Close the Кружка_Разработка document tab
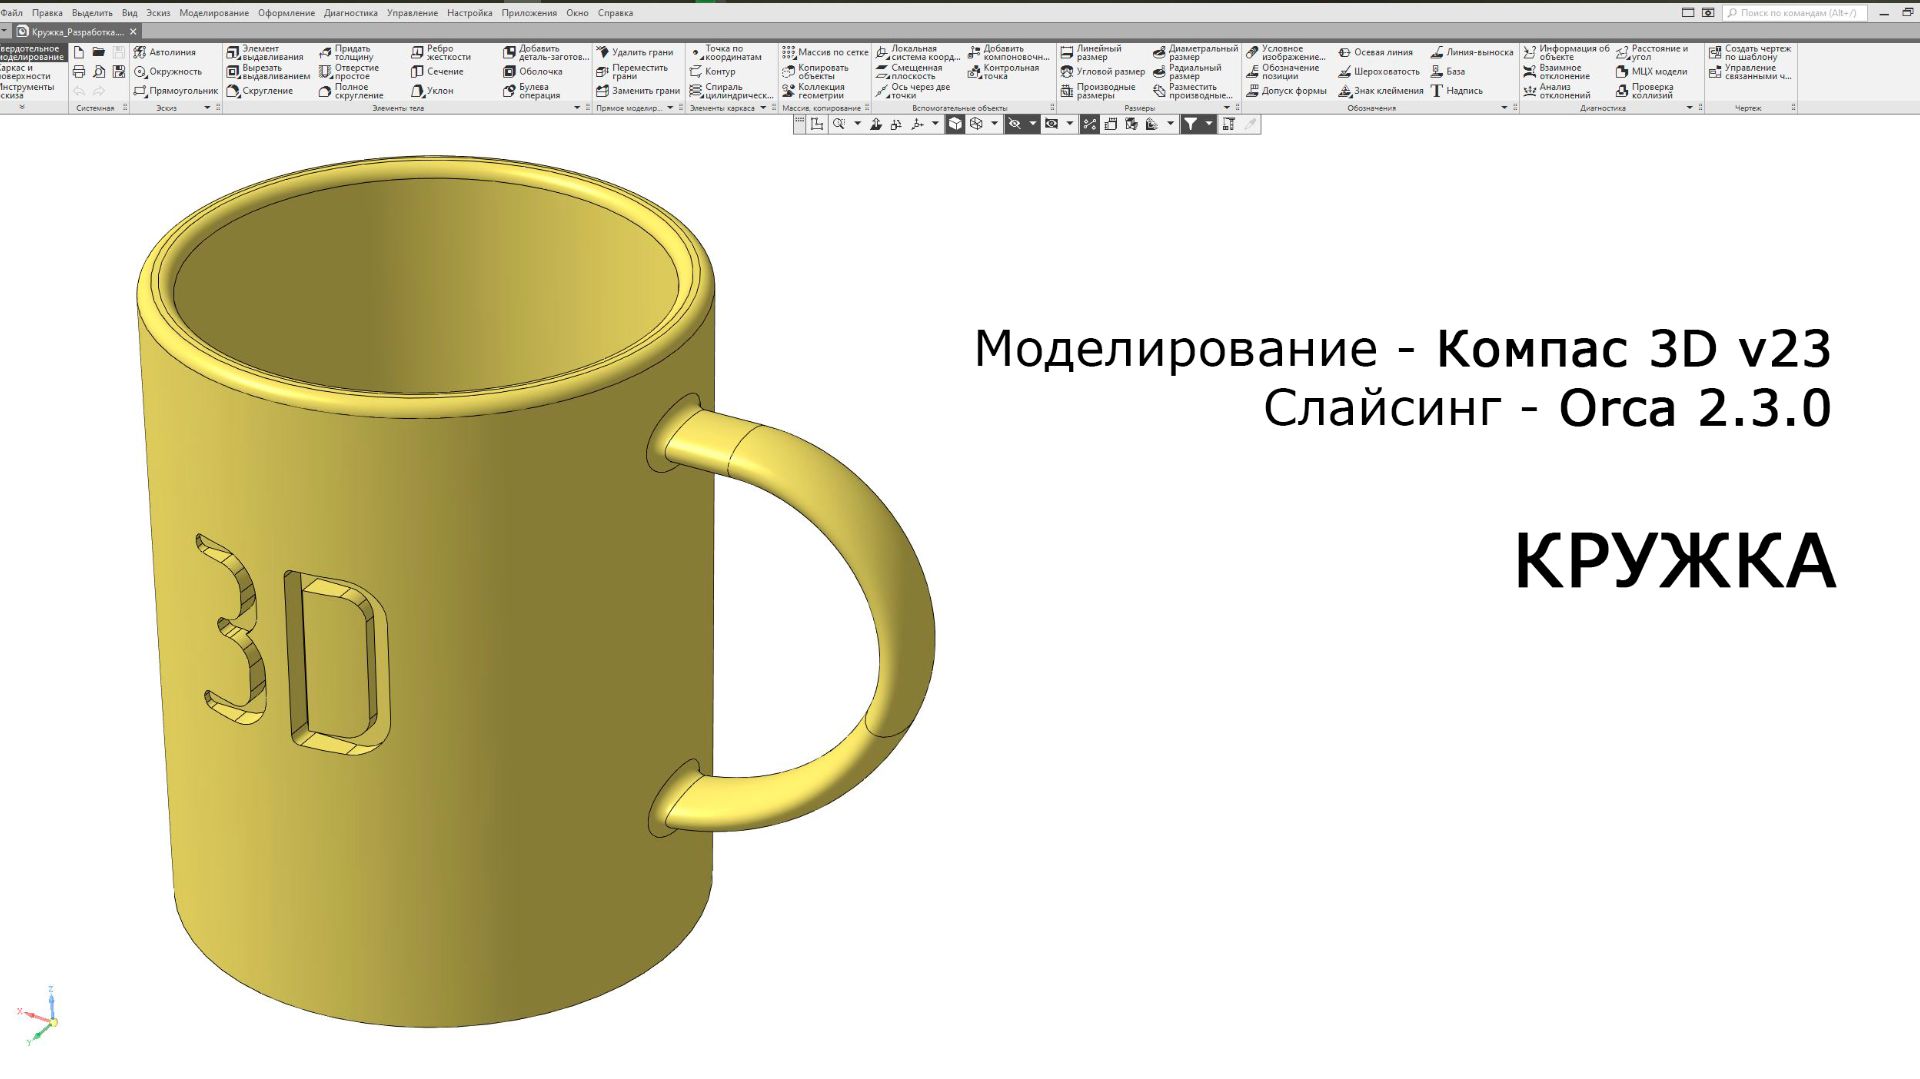Image resolution: width=1920 pixels, height=1079 pixels. [x=133, y=32]
